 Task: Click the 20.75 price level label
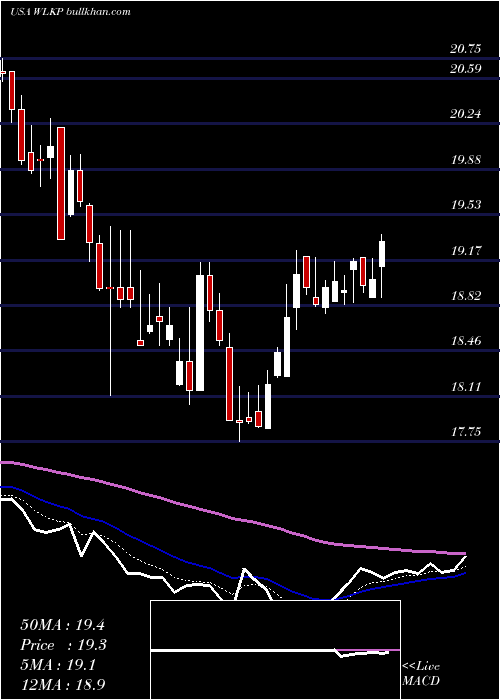pyautogui.click(x=466, y=49)
